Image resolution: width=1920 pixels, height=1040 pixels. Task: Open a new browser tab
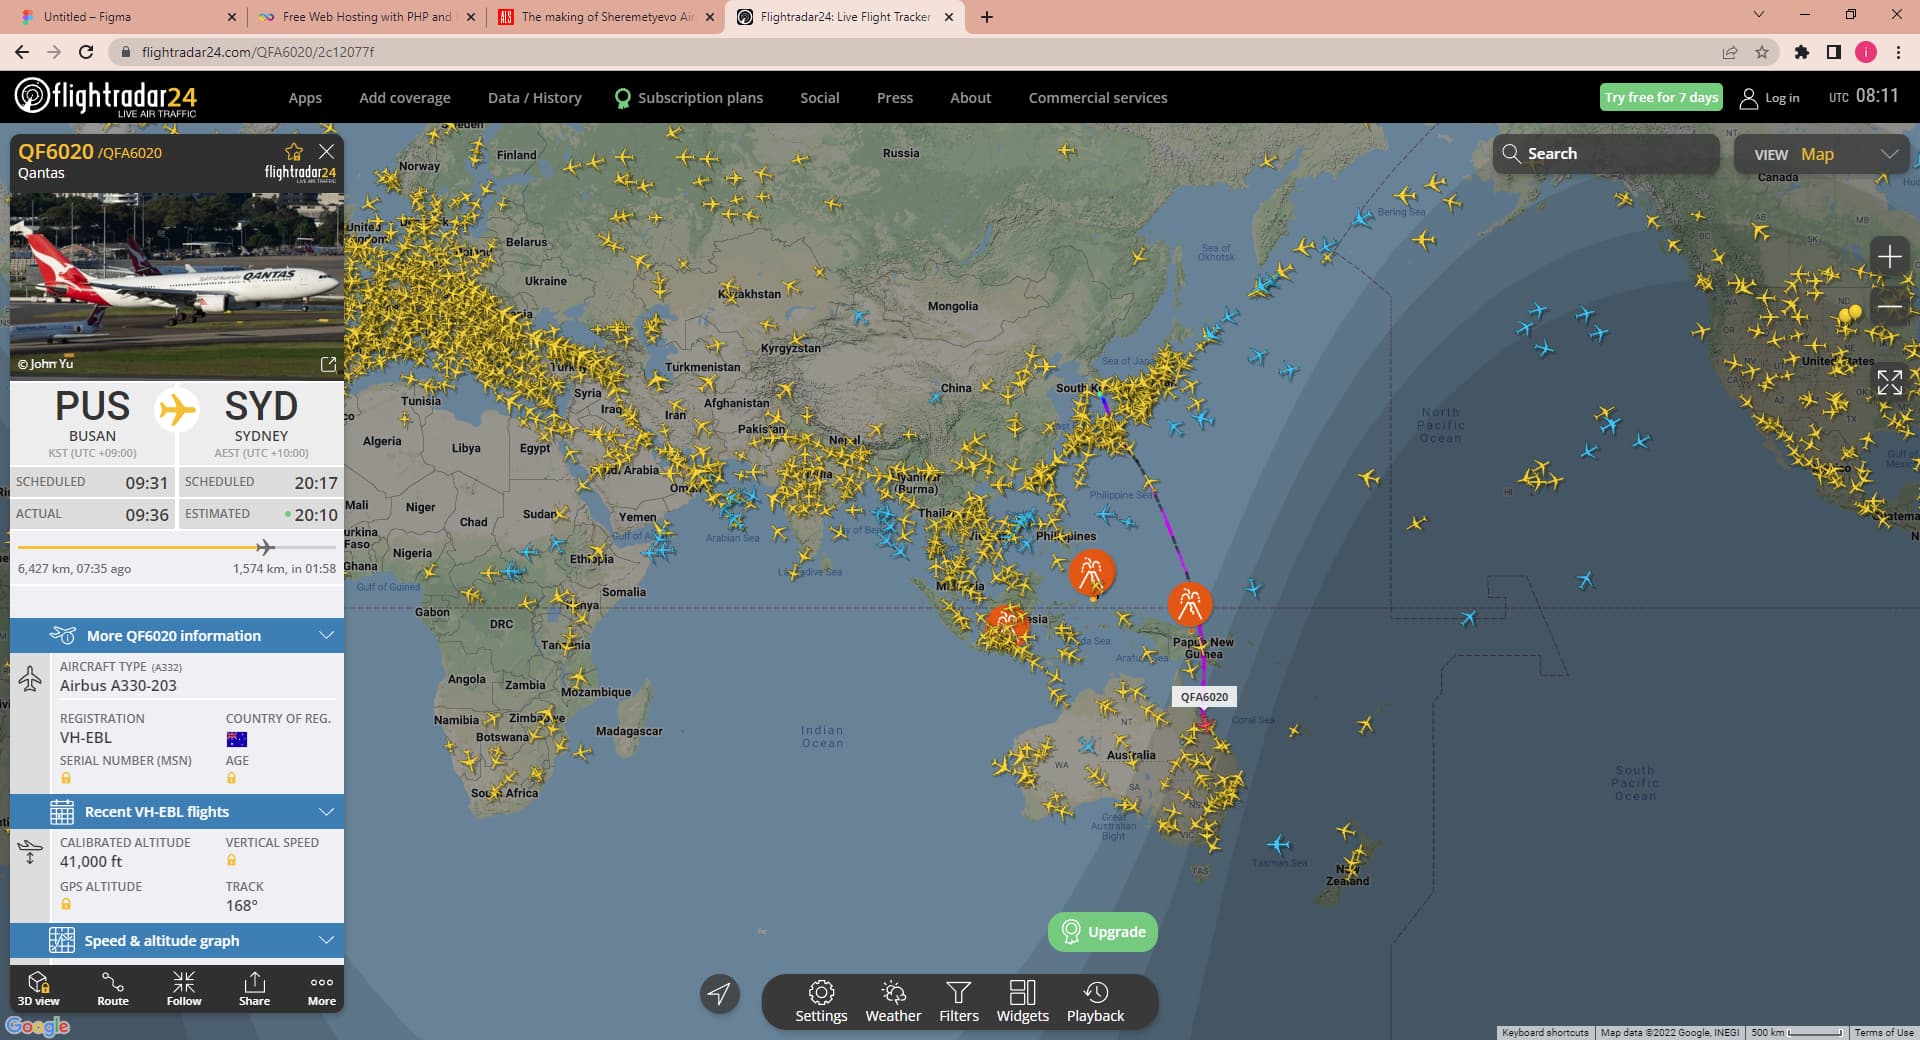987,17
